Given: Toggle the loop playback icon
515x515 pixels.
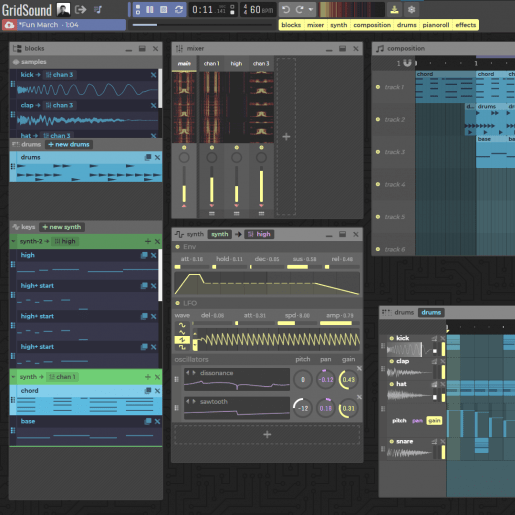Looking at the screenshot, I should point(179,10).
